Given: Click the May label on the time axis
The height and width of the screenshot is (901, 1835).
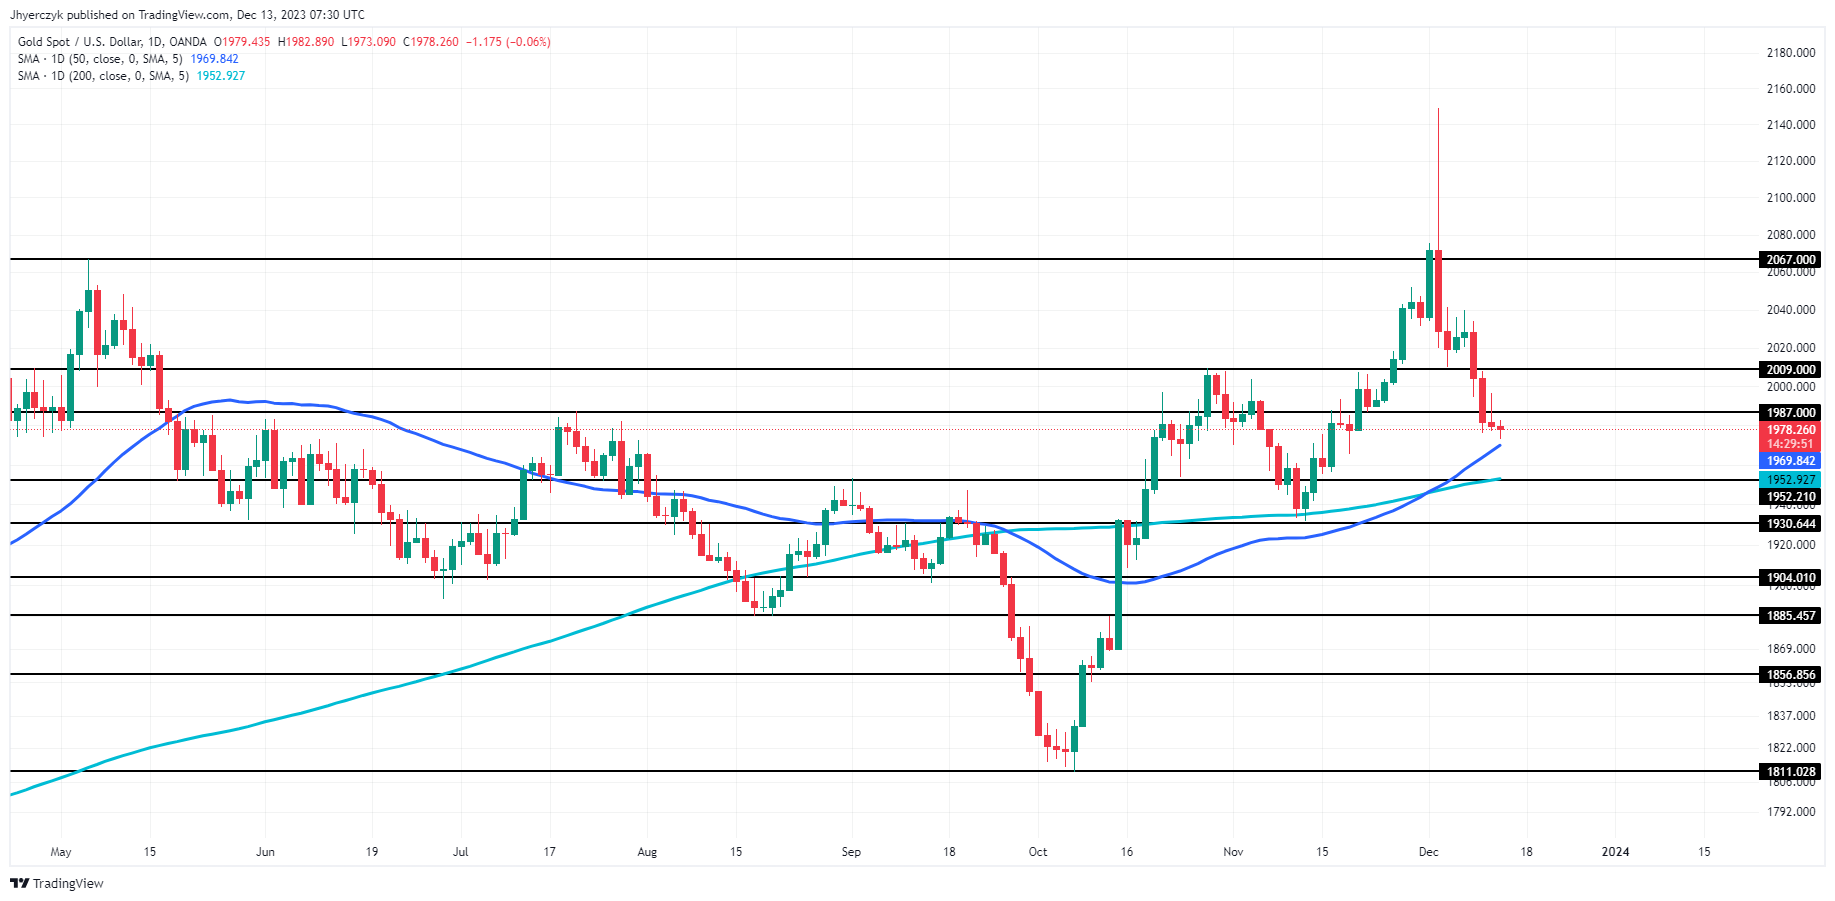Looking at the screenshot, I should coord(61,852).
